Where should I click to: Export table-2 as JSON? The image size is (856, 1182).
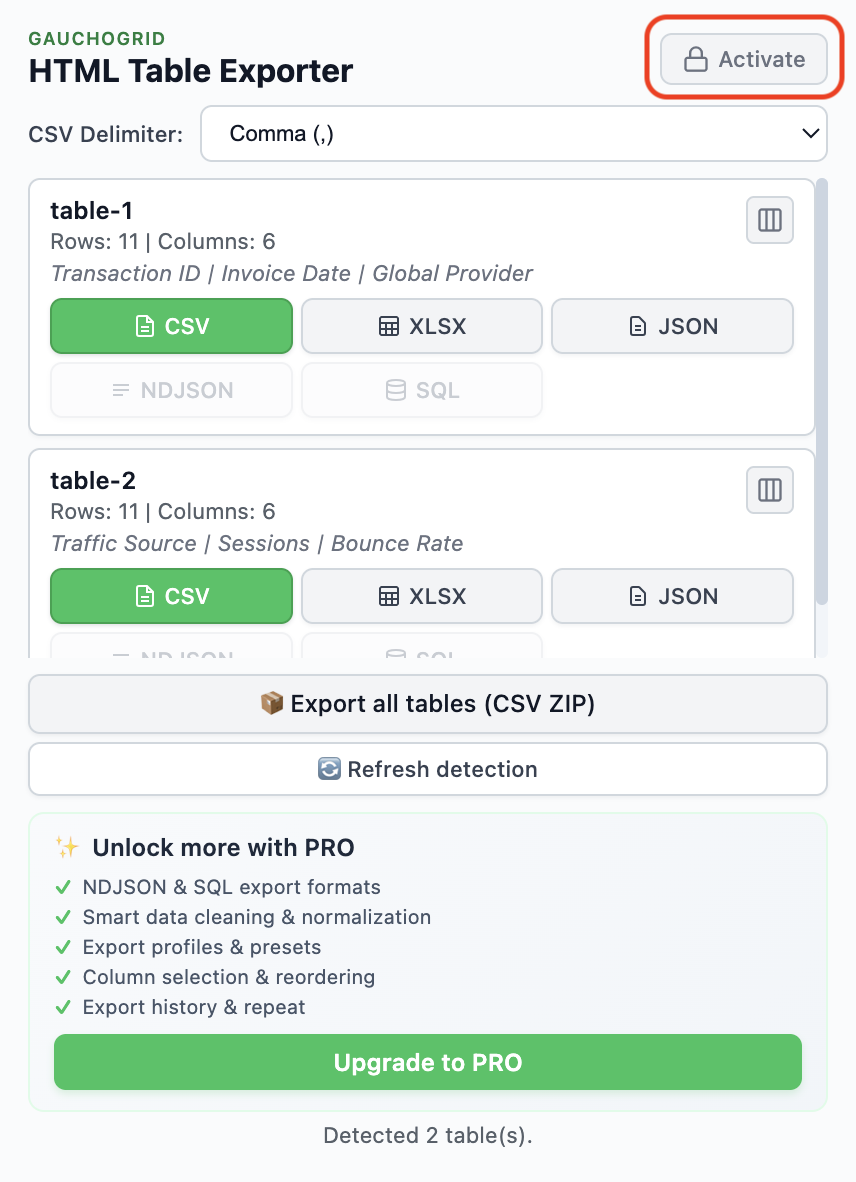pos(672,596)
